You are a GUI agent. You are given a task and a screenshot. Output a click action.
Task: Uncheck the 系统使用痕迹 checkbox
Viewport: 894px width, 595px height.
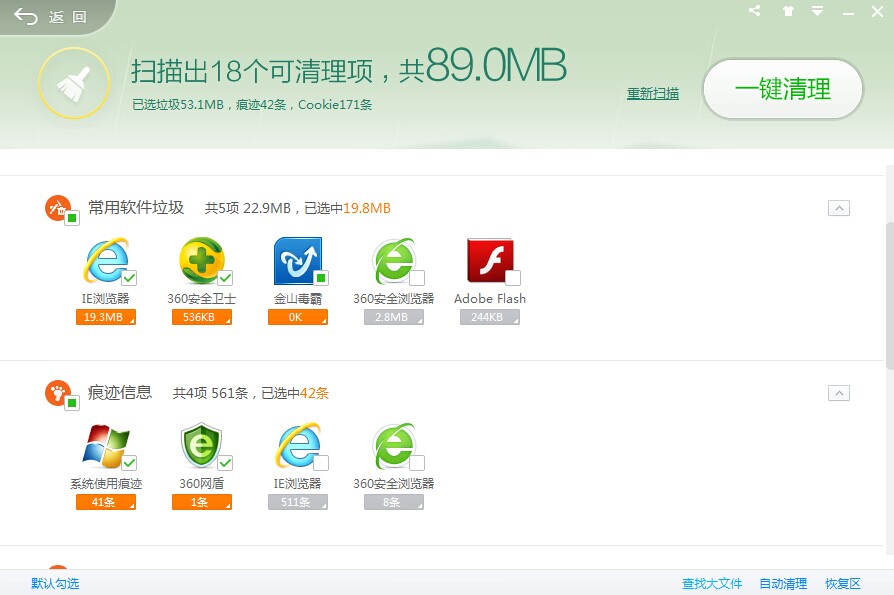click(x=129, y=463)
